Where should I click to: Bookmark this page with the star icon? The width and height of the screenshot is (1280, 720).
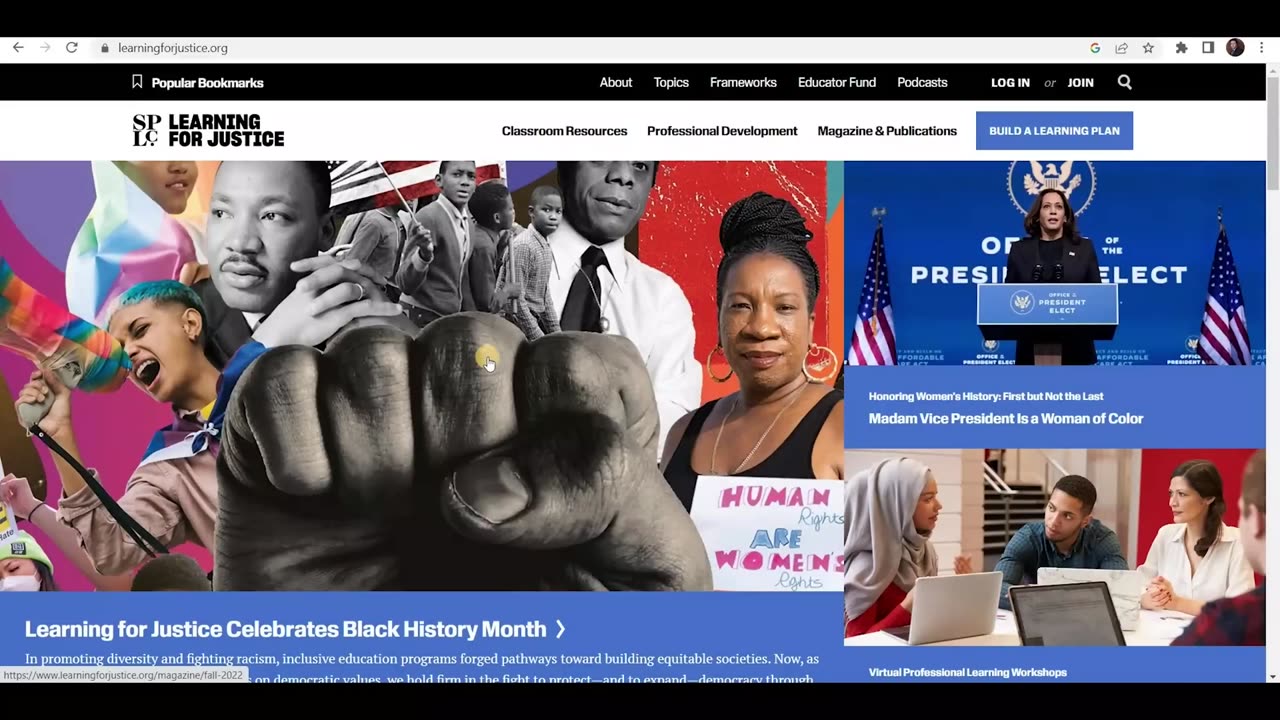pyautogui.click(x=1148, y=48)
